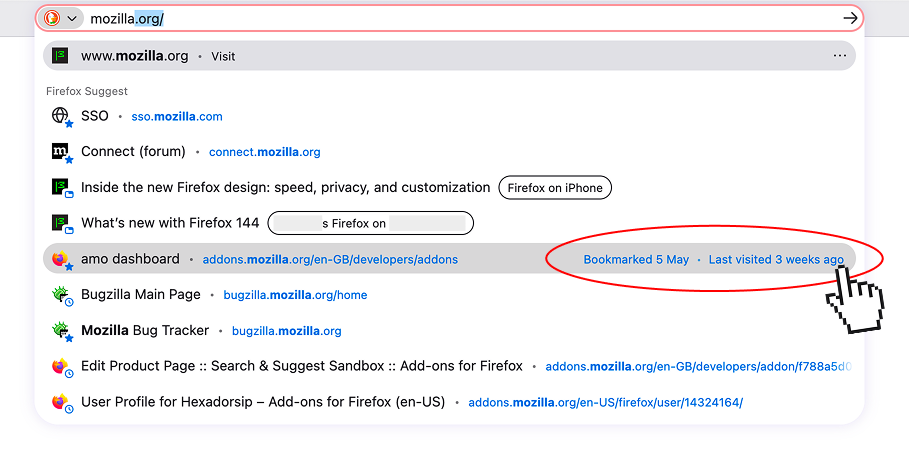Open the three-dot menu on www.mozilla.org row
The width and height of the screenshot is (909, 462).
839,56
